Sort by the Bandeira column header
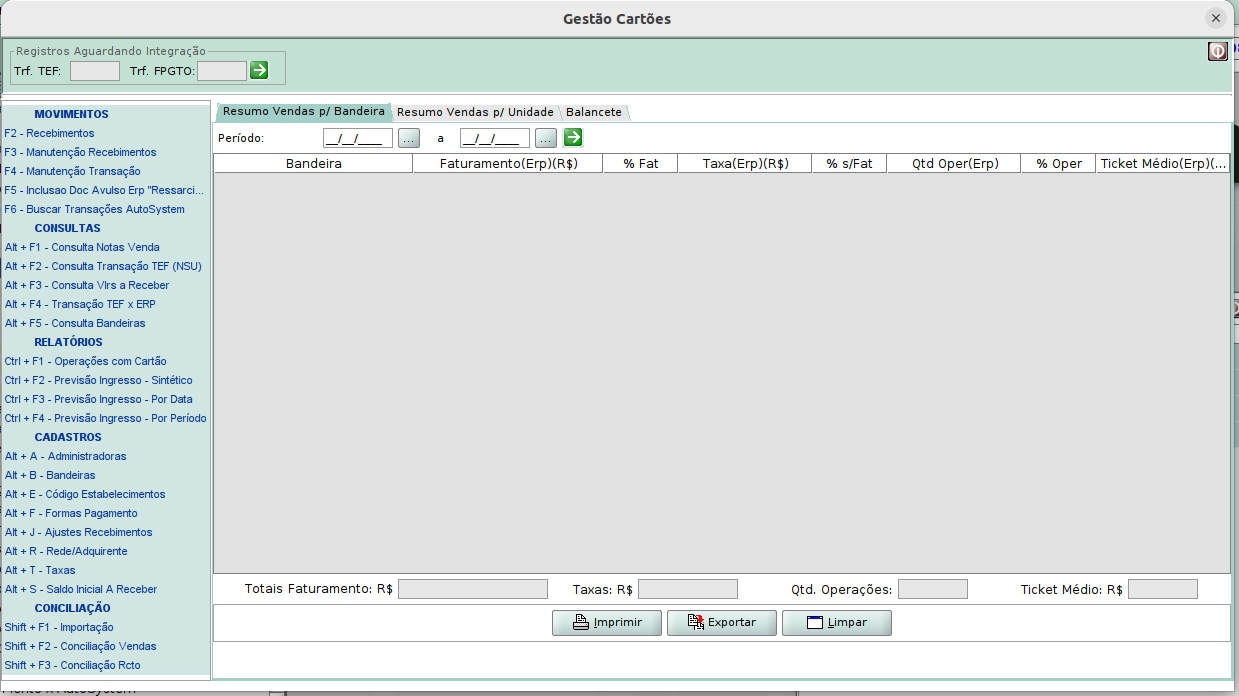 click(x=313, y=163)
